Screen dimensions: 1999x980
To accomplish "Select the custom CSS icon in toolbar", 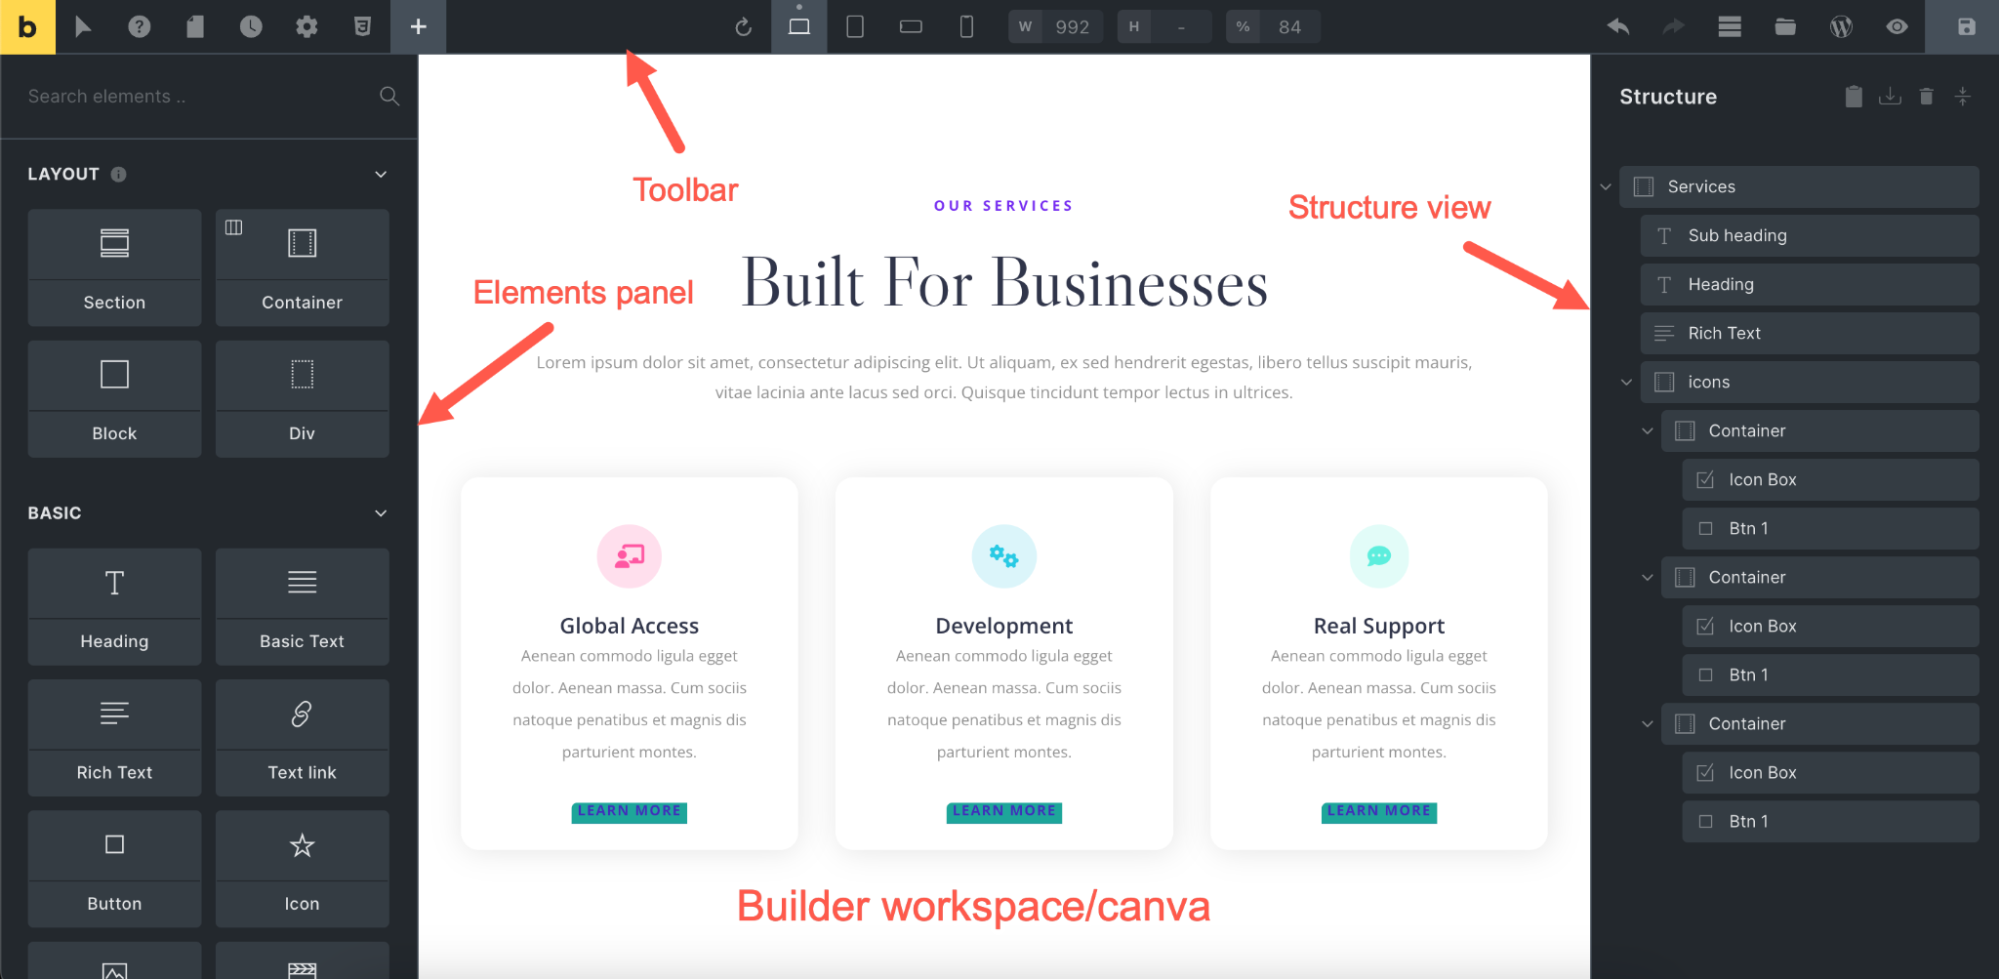I will 362,27.
